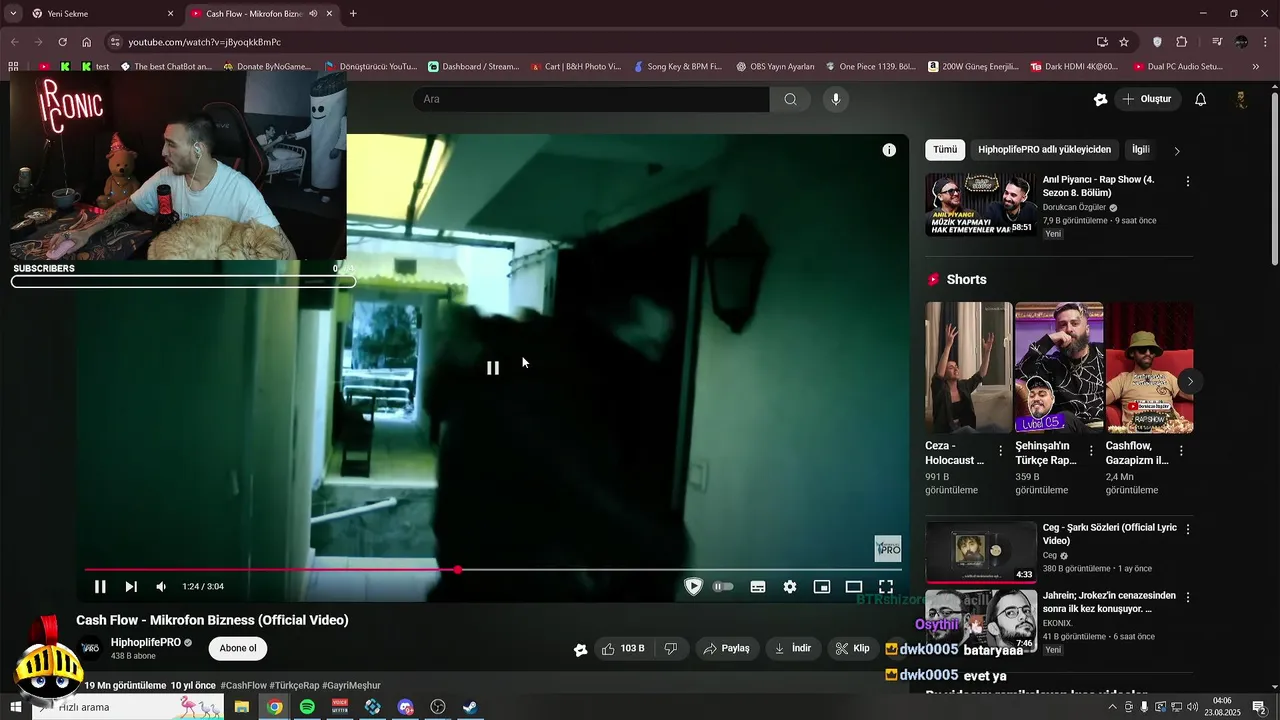Mute Cash Flow tab via speaker icon
Image resolution: width=1280 pixels, height=720 pixels.
[x=313, y=14]
